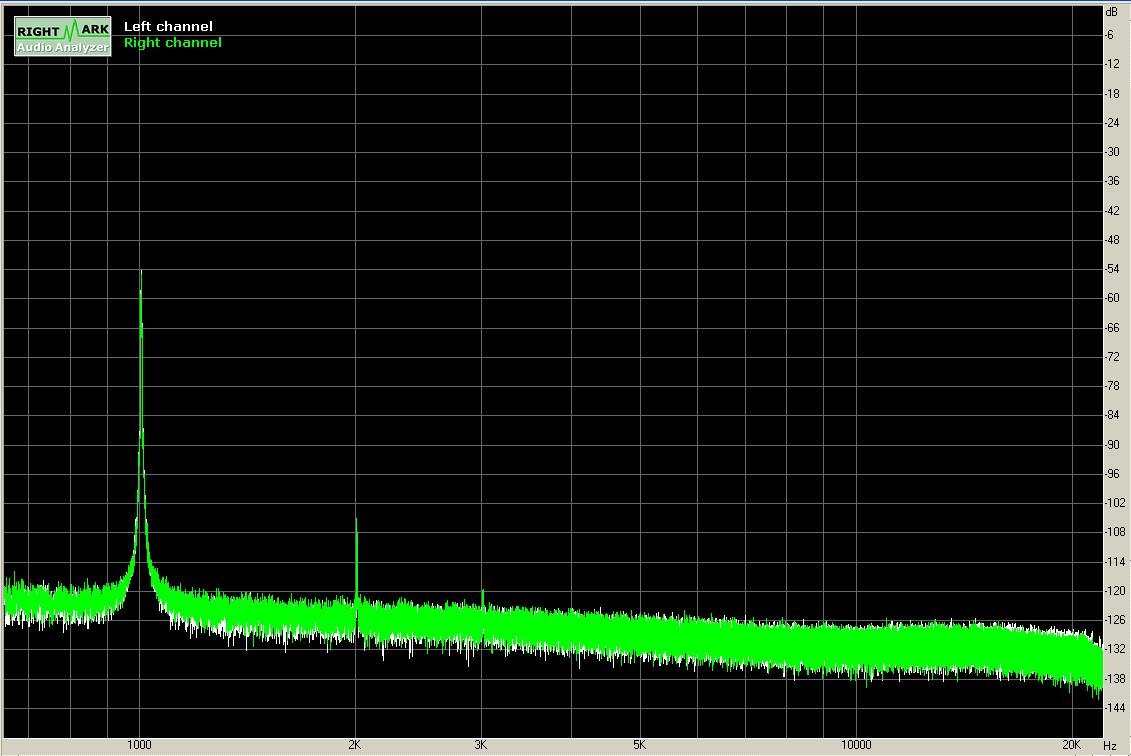The image size is (1131, 756).
Task: Click the 2K frequency axis label
Action: coord(354,744)
